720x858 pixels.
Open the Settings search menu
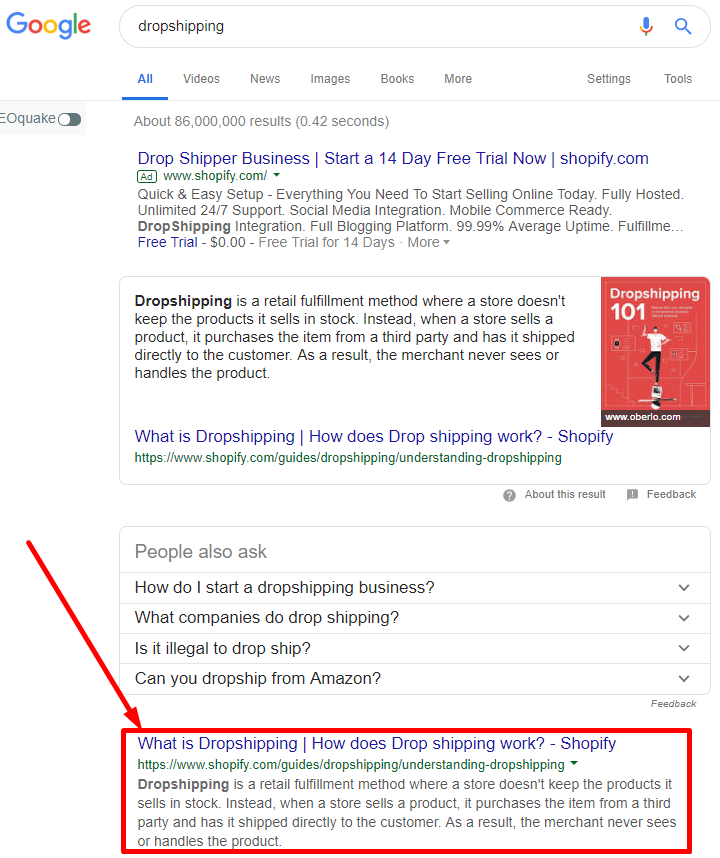coord(608,79)
